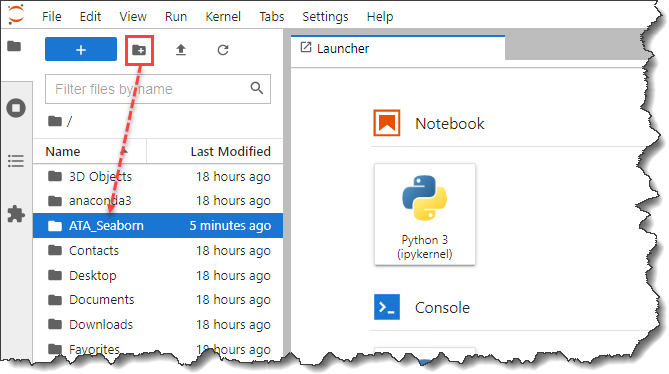Viewport: 669px width, 374px height.
Task: Open Running Terminals and Kernels sidebar
Action: (x=16, y=108)
